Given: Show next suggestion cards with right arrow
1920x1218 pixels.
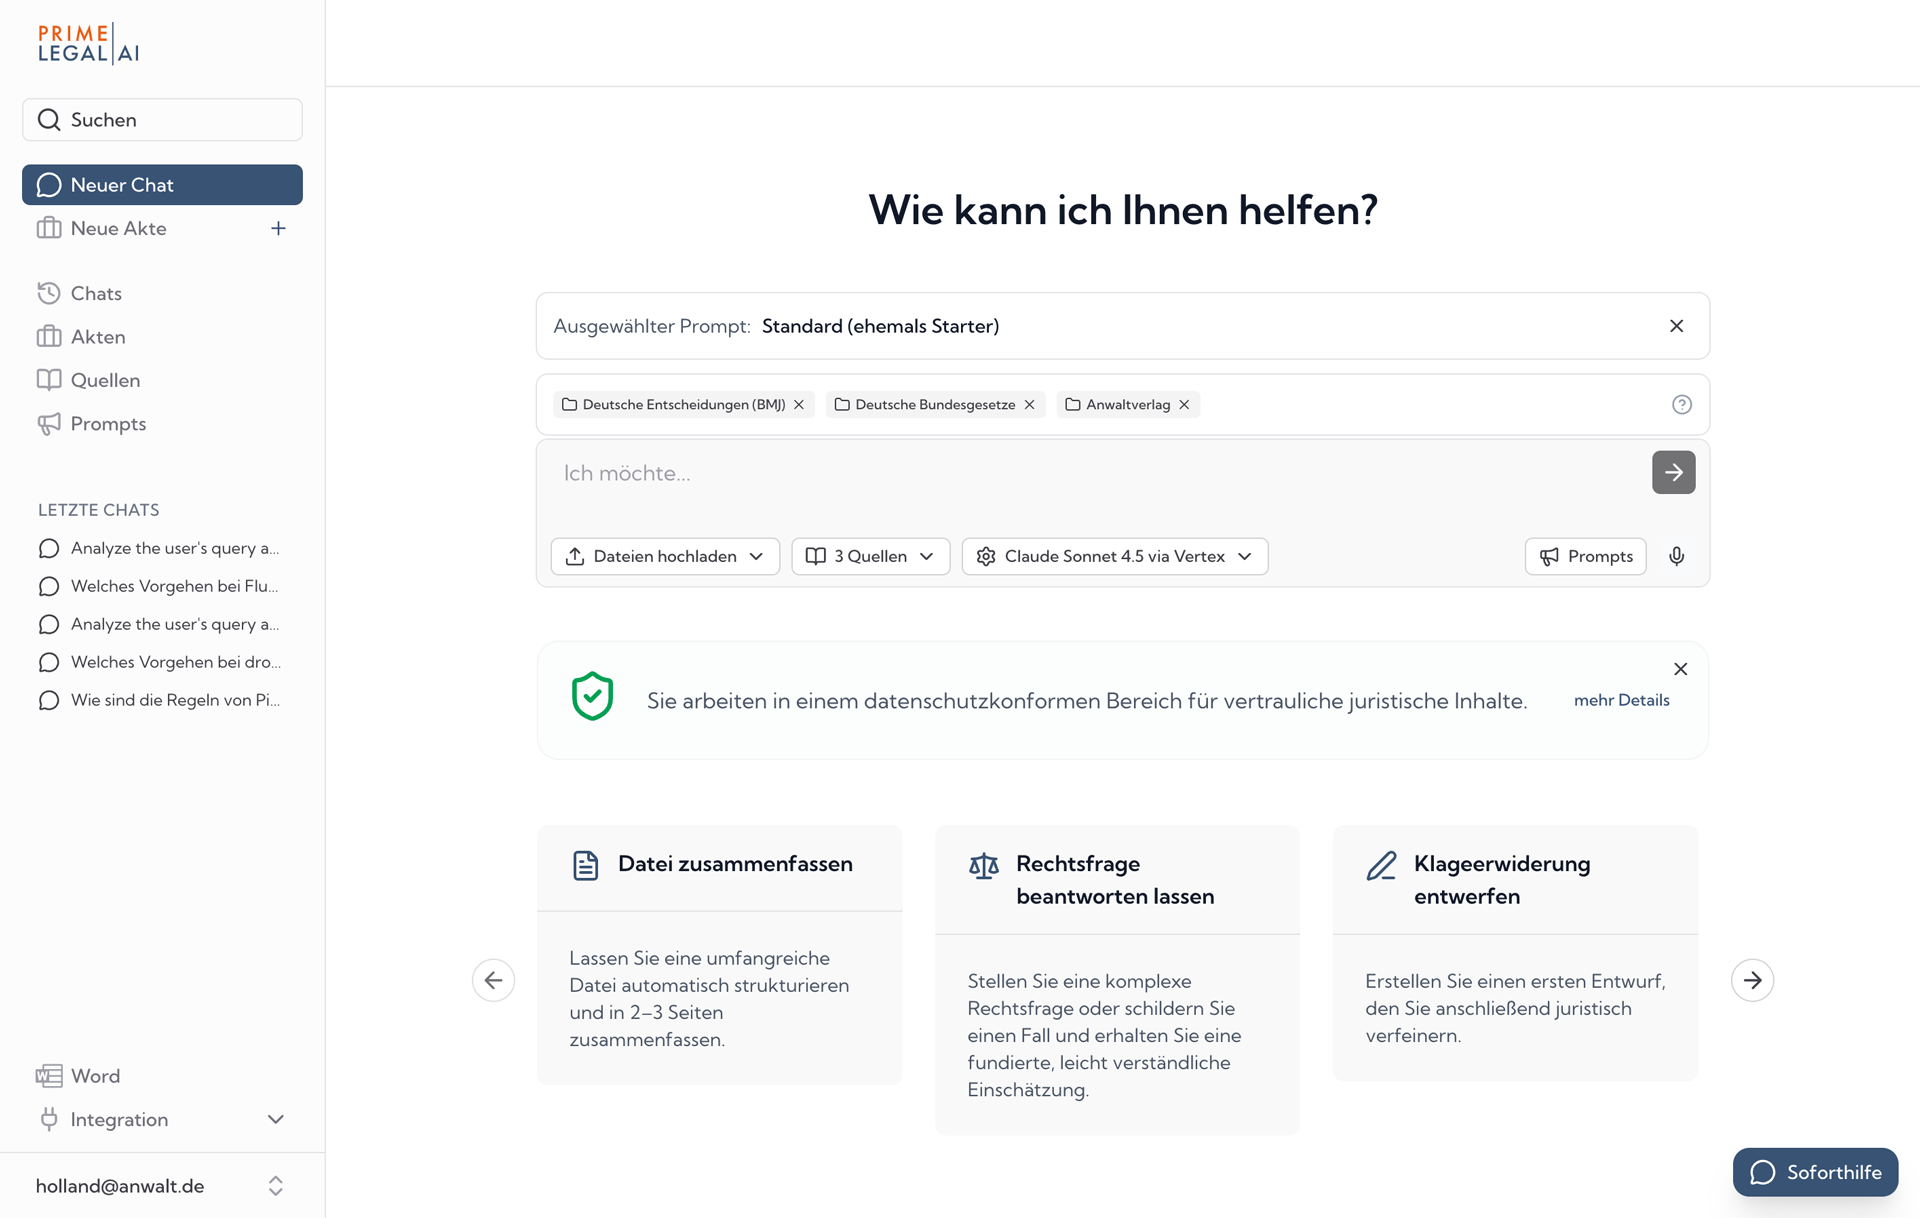Looking at the screenshot, I should (1752, 980).
